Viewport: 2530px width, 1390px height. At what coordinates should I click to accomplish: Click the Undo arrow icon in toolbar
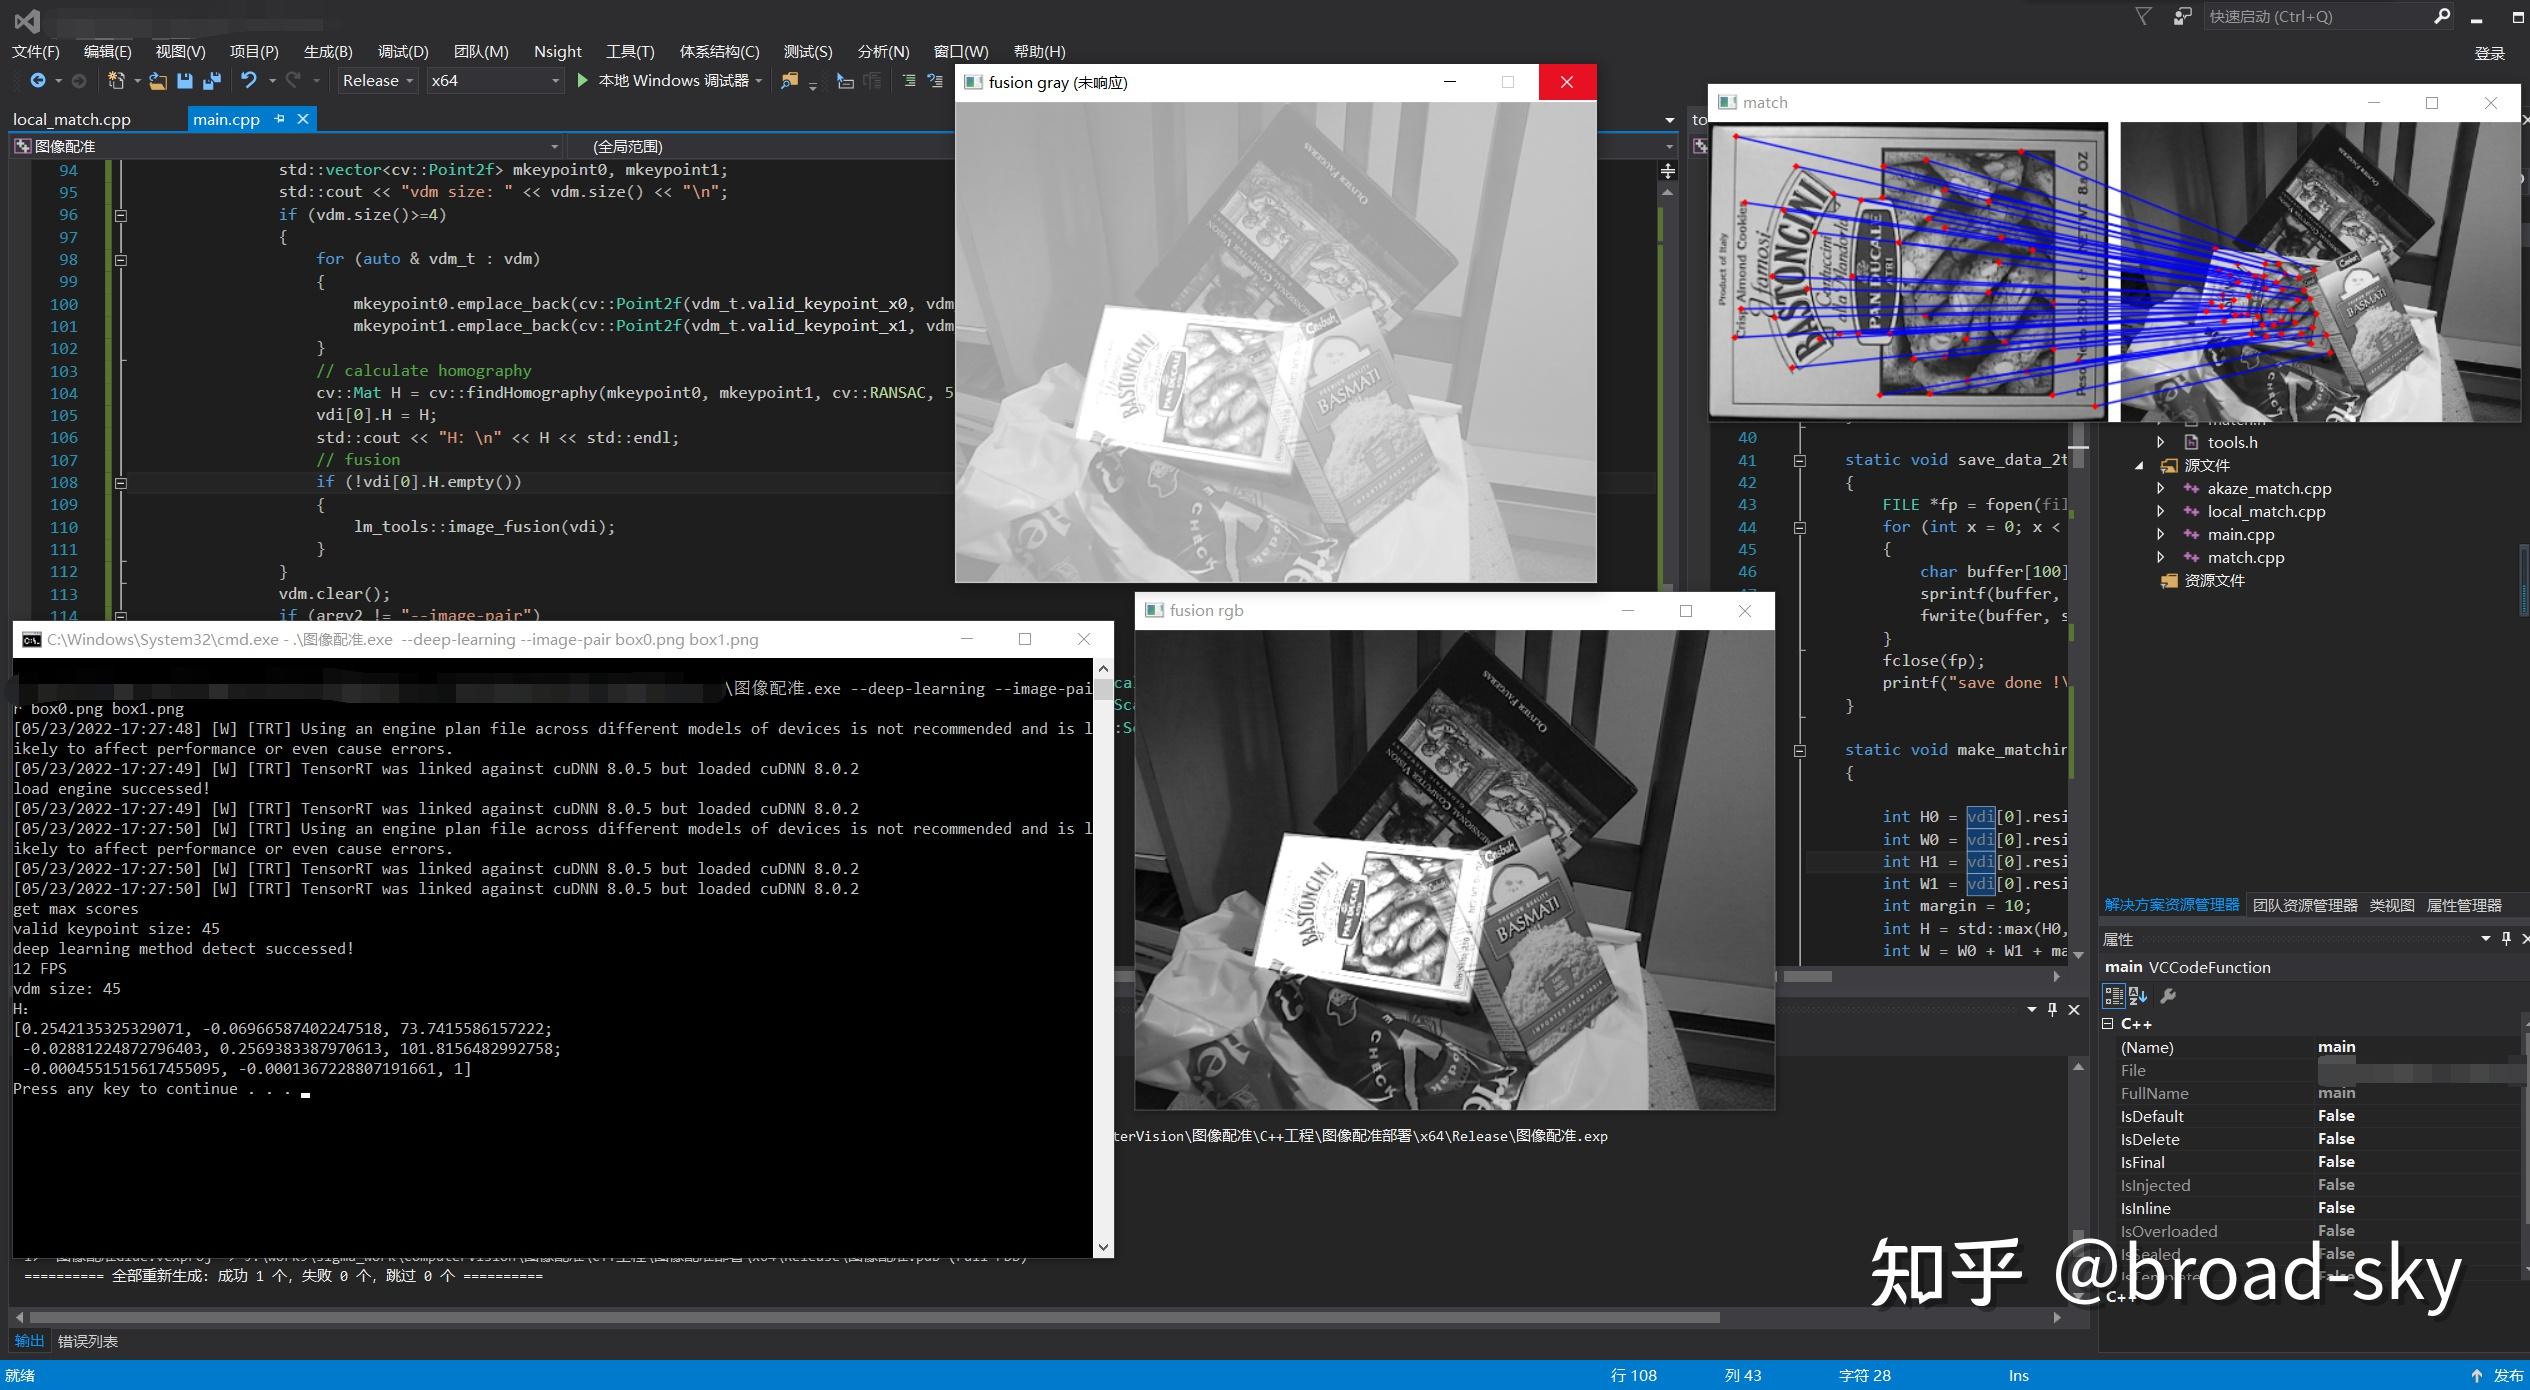click(x=248, y=81)
